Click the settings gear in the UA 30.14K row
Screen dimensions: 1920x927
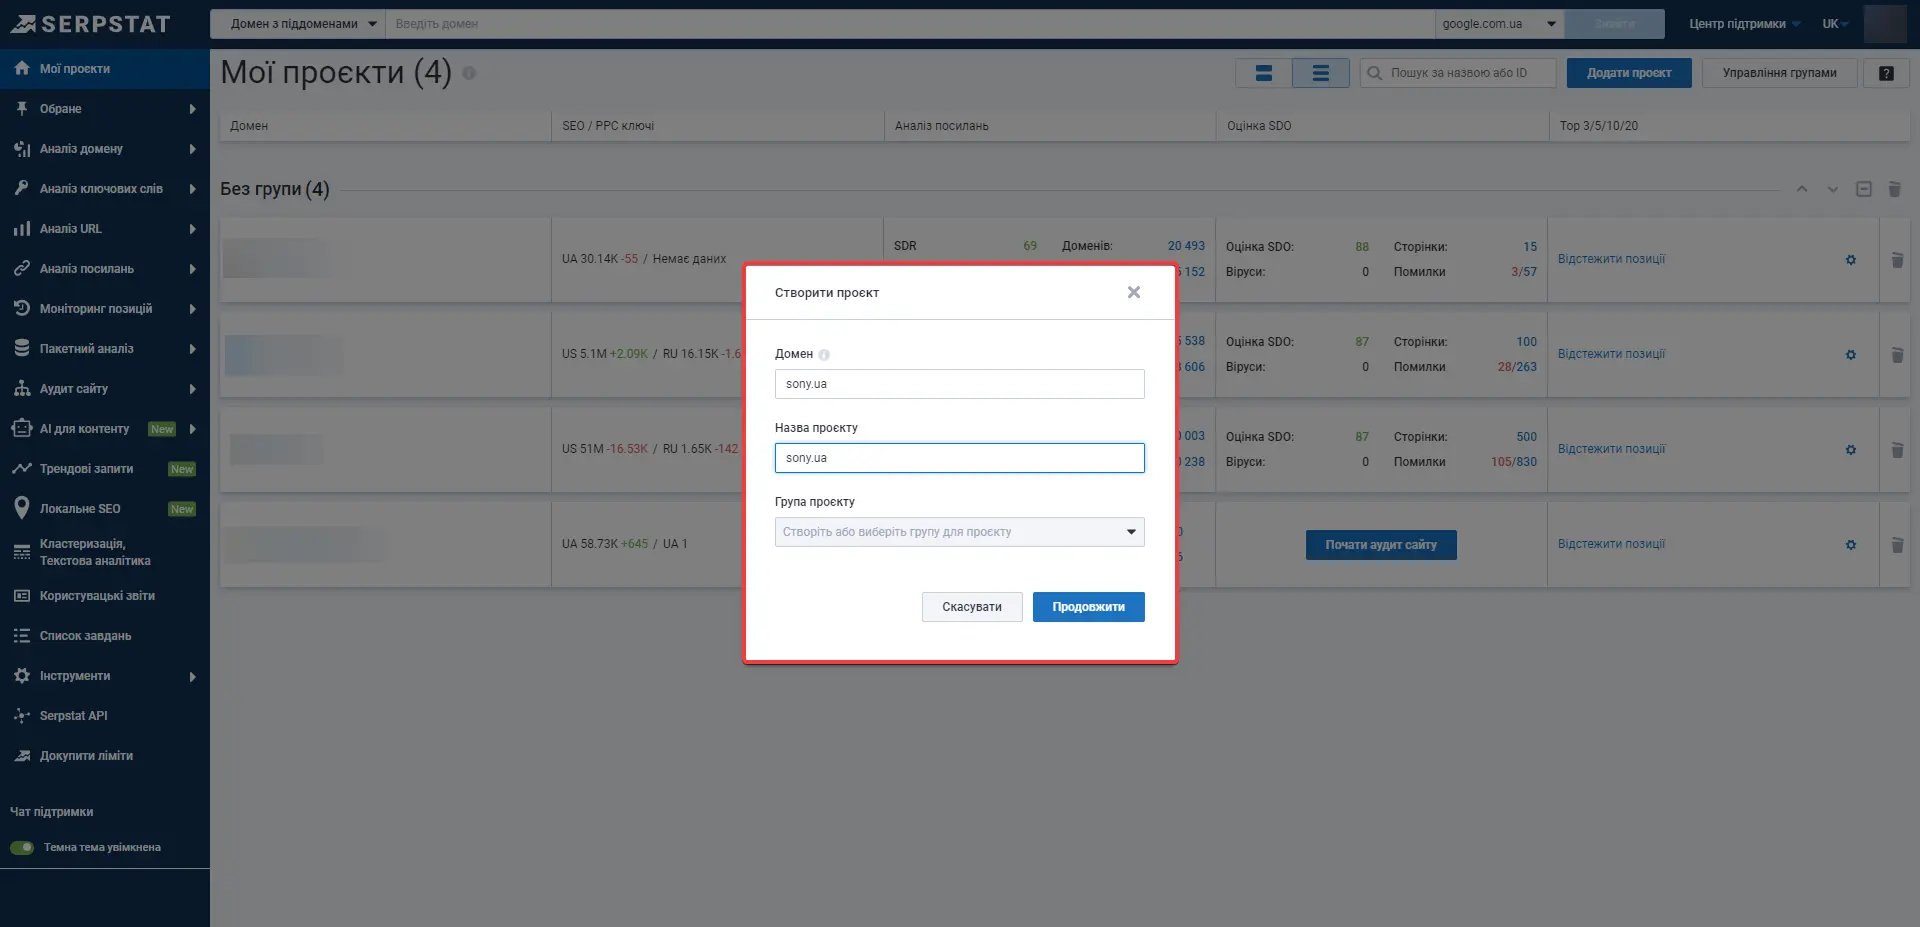(1851, 260)
